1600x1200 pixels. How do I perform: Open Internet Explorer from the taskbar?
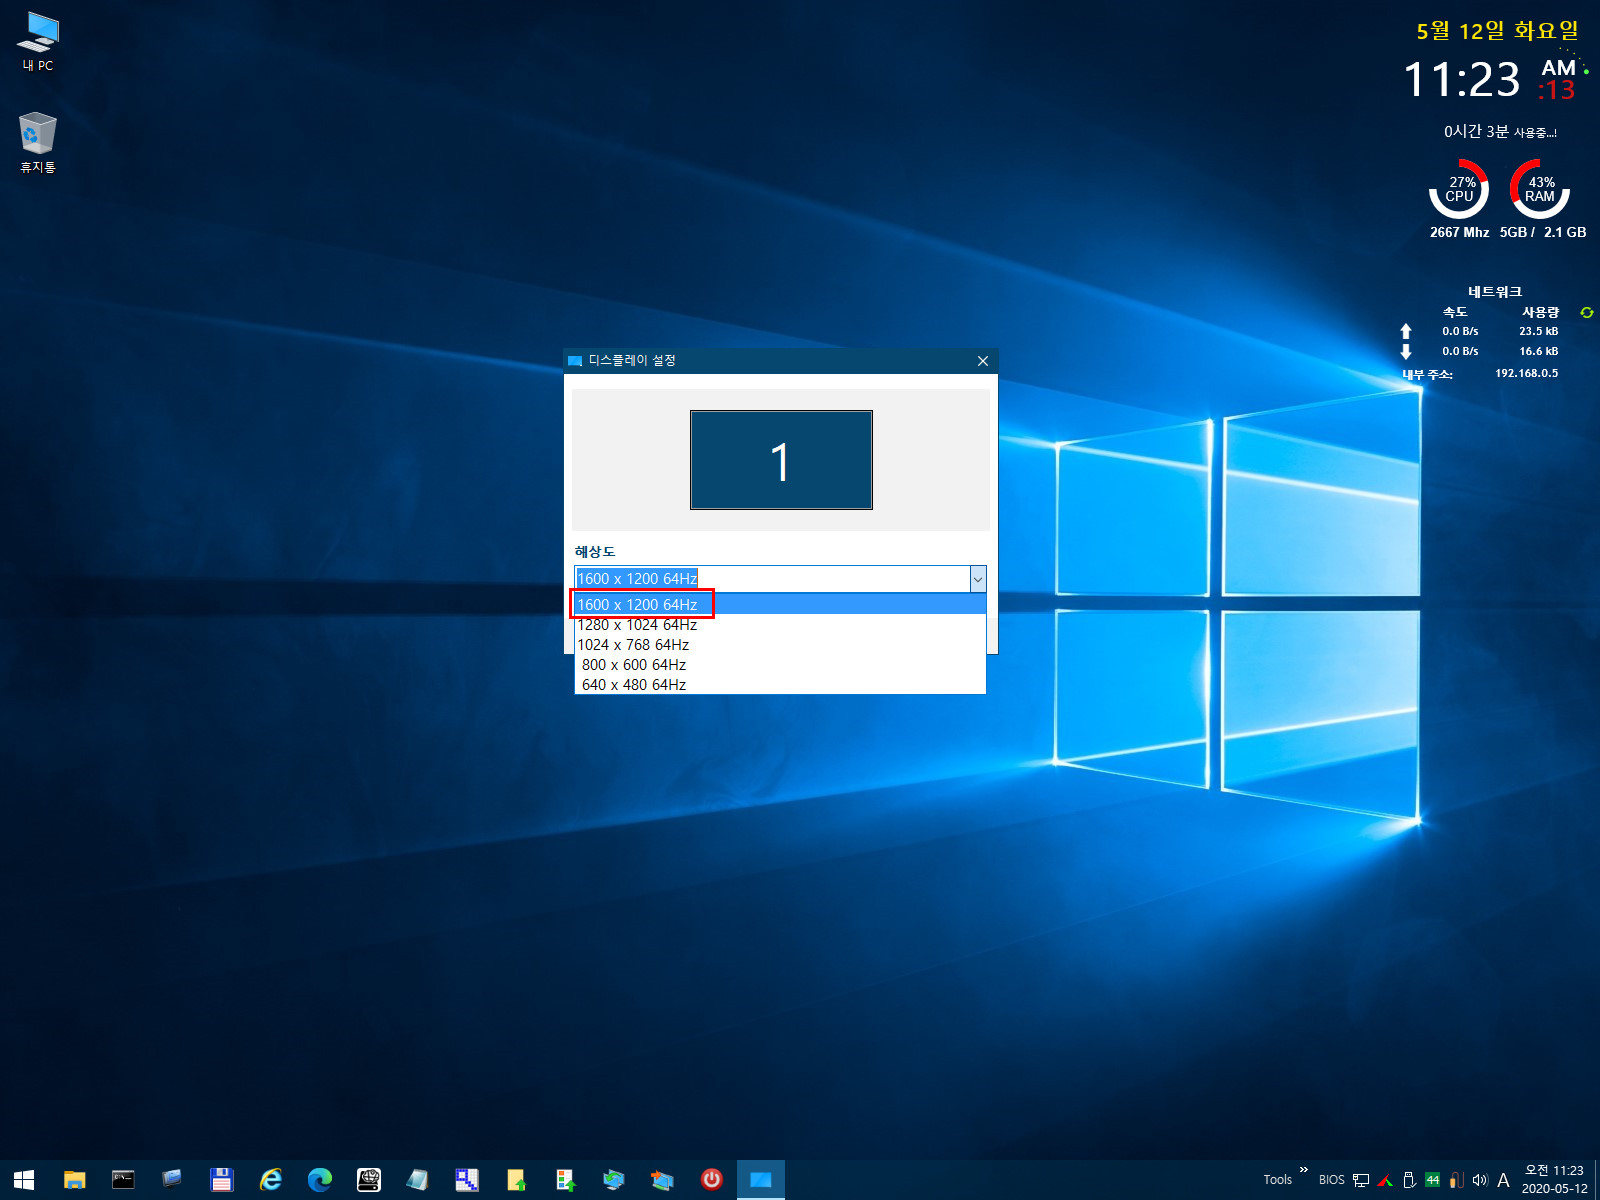click(x=270, y=1180)
